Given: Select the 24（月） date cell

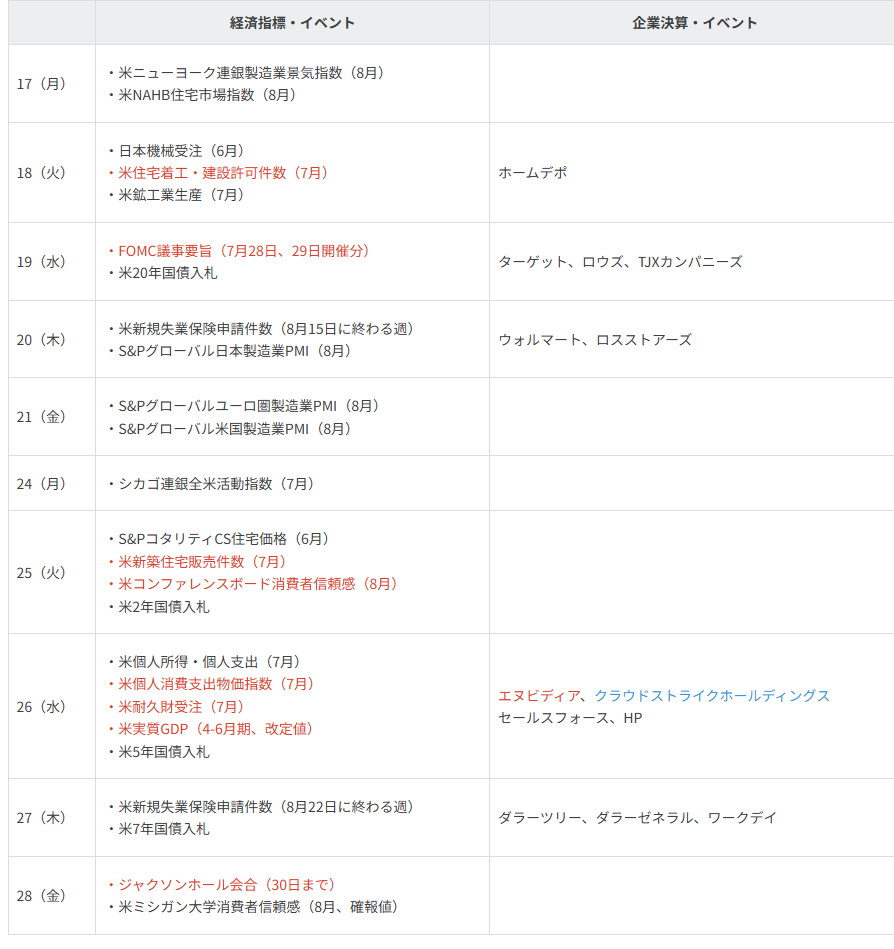Looking at the screenshot, I should (x=52, y=484).
